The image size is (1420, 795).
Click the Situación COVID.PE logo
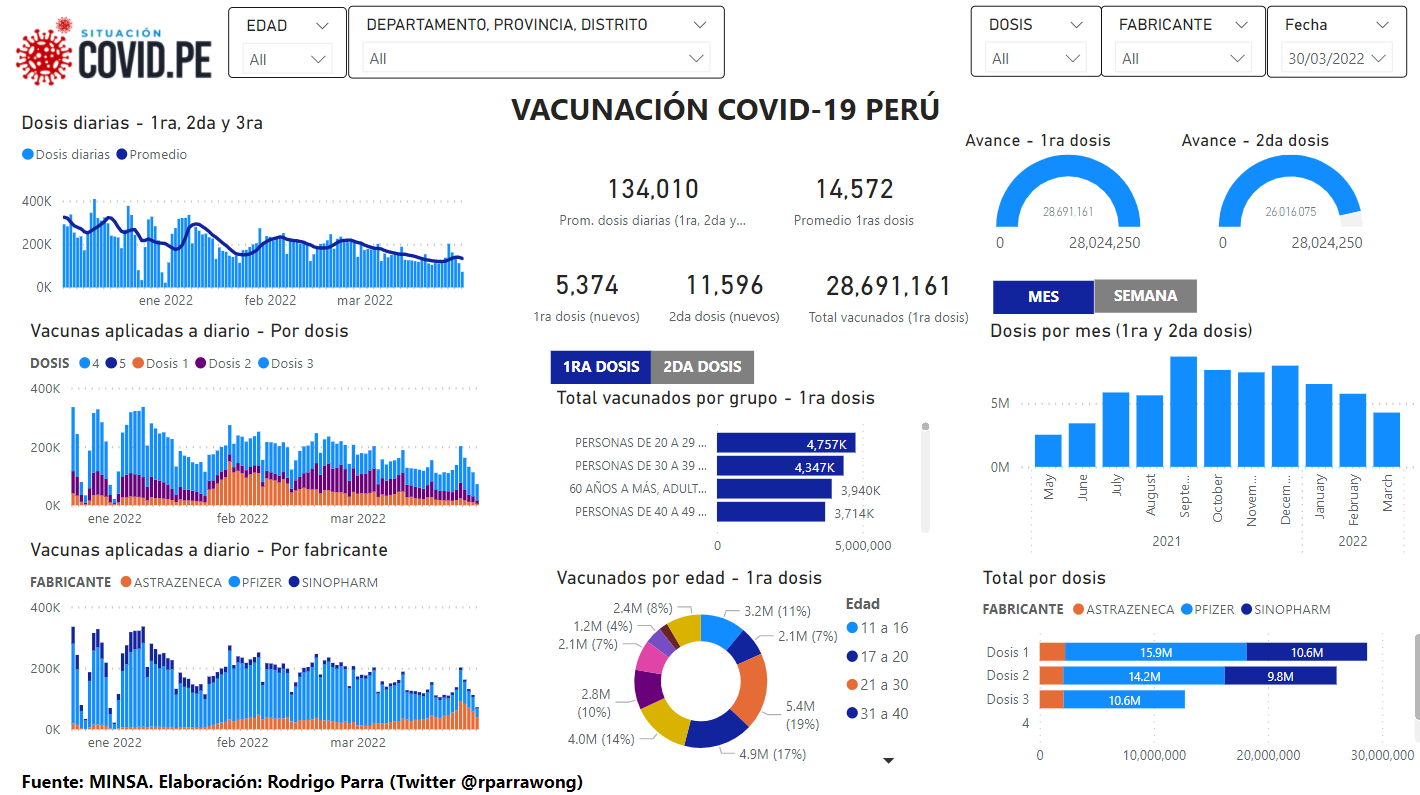114,51
